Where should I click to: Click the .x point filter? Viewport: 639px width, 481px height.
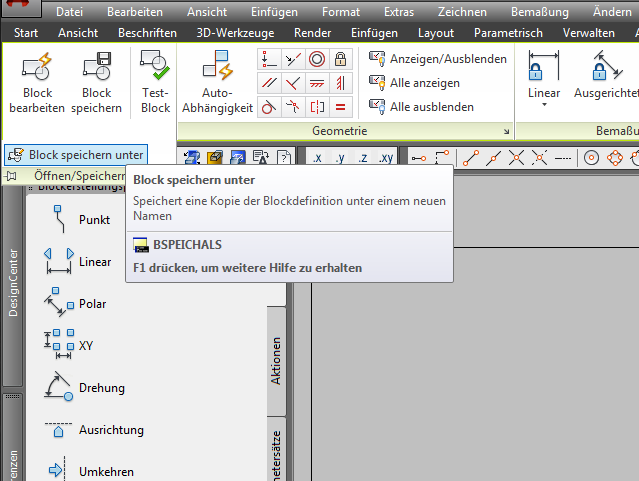317,157
